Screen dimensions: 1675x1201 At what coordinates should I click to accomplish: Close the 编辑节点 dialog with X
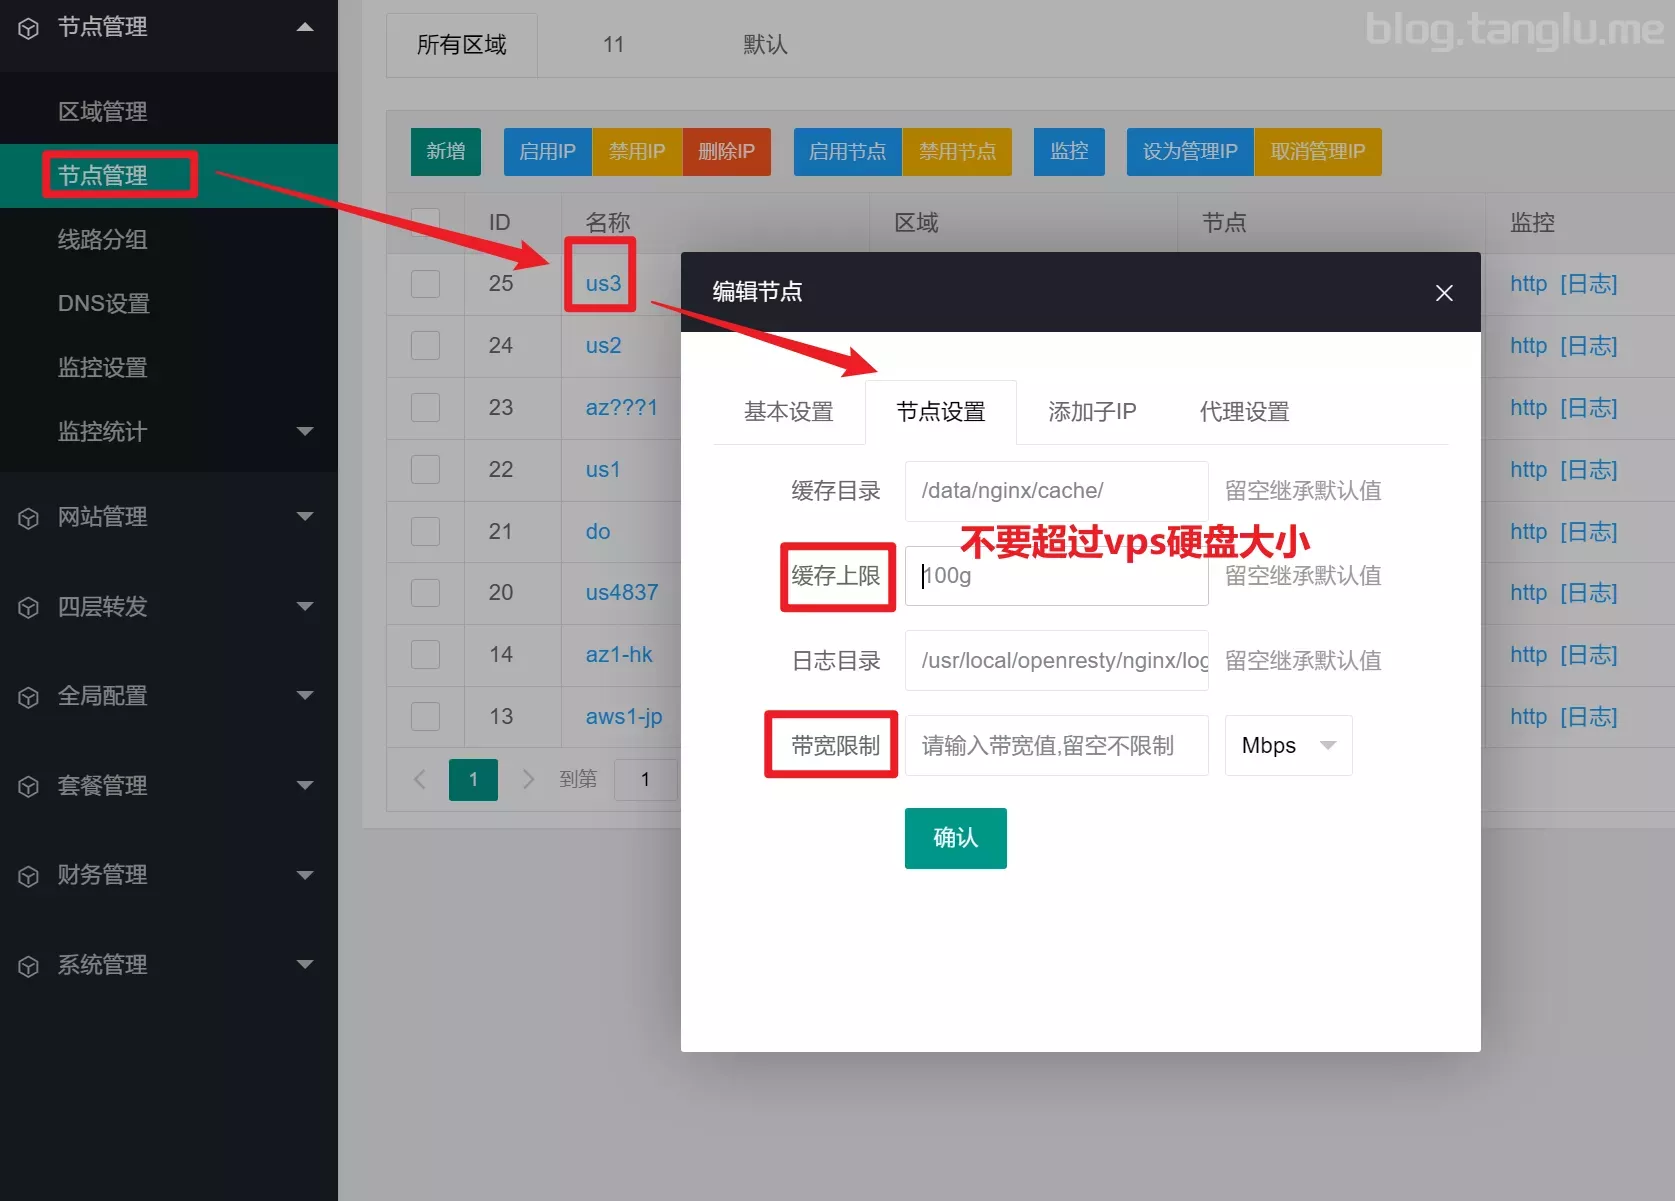click(x=1443, y=293)
